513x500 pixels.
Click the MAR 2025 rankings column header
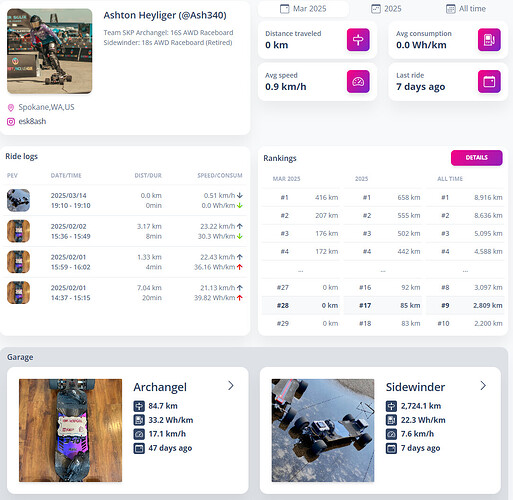(x=286, y=179)
